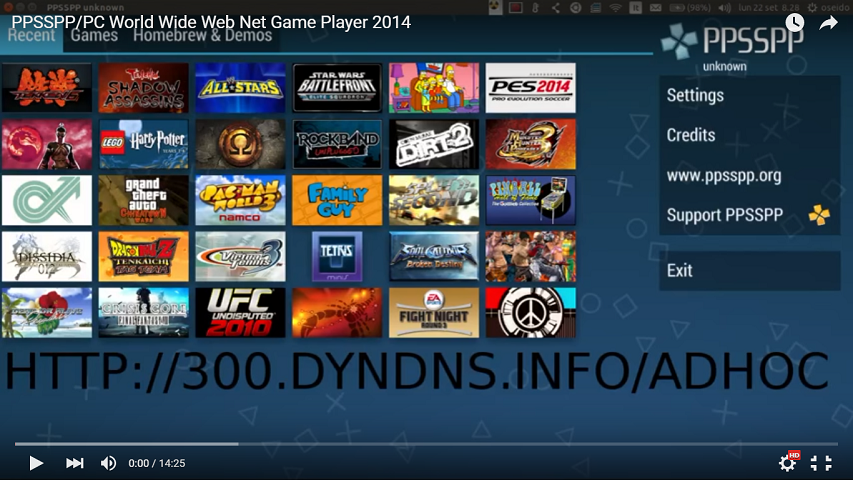Viewport: 853px width, 480px height.
Task: Open WWE All Stars game tile
Action: click(x=240, y=88)
